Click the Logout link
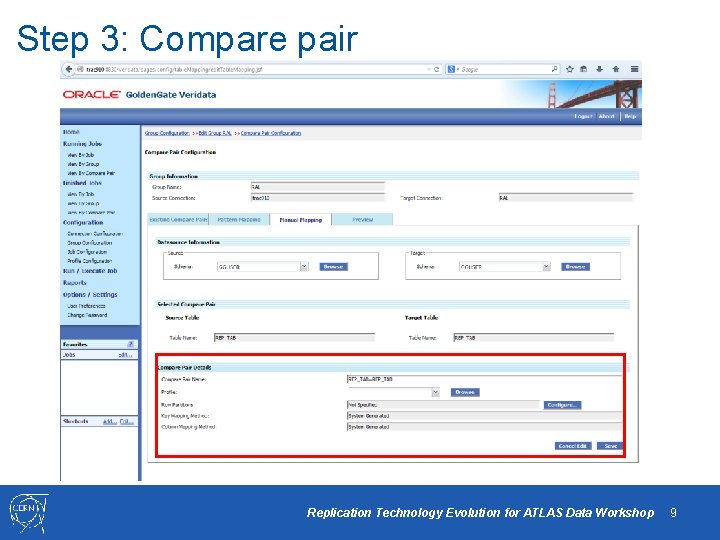The width and height of the screenshot is (720, 540). click(583, 116)
